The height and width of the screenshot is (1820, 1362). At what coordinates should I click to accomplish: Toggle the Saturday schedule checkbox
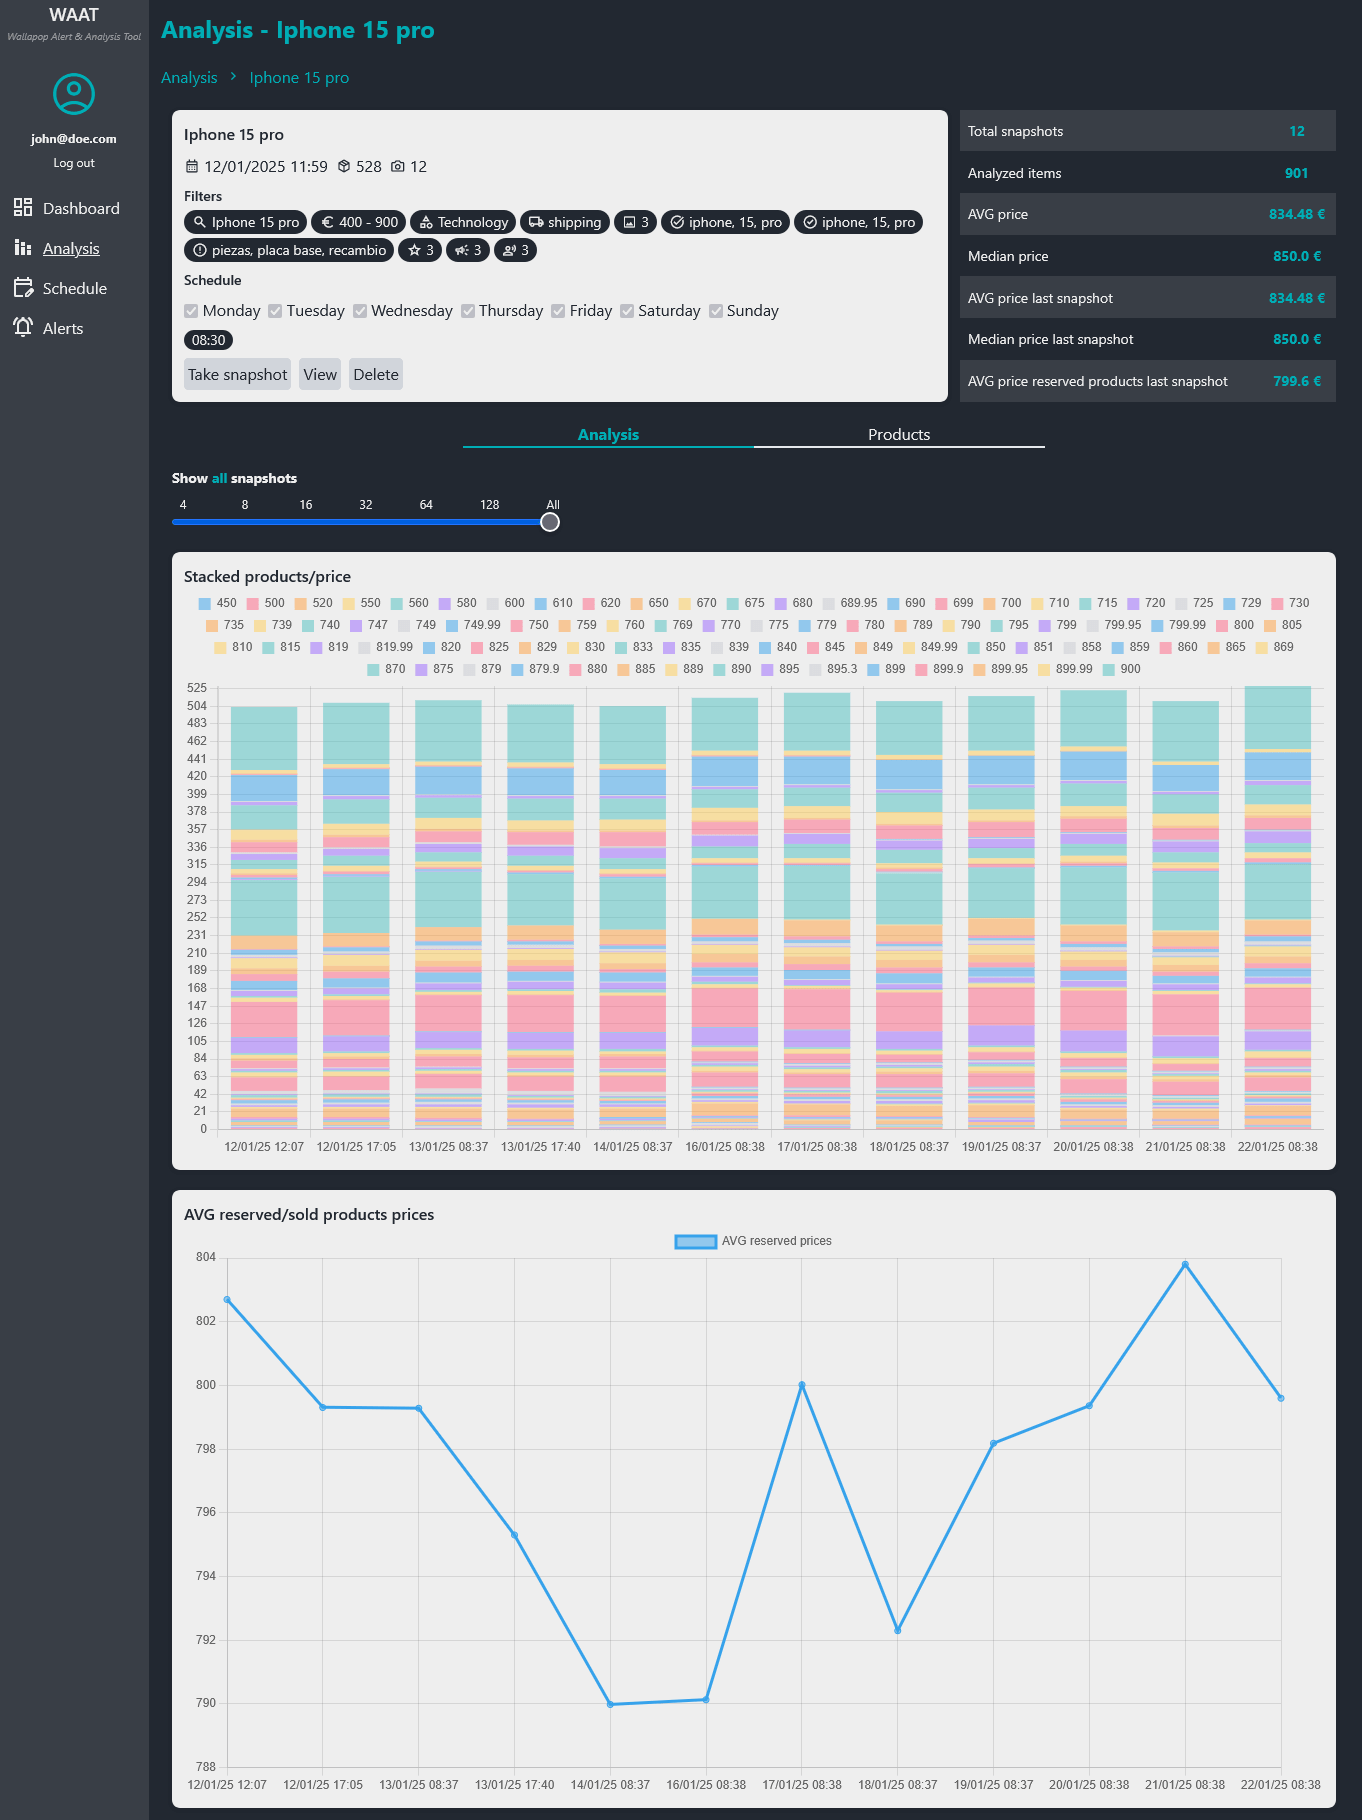pos(627,311)
